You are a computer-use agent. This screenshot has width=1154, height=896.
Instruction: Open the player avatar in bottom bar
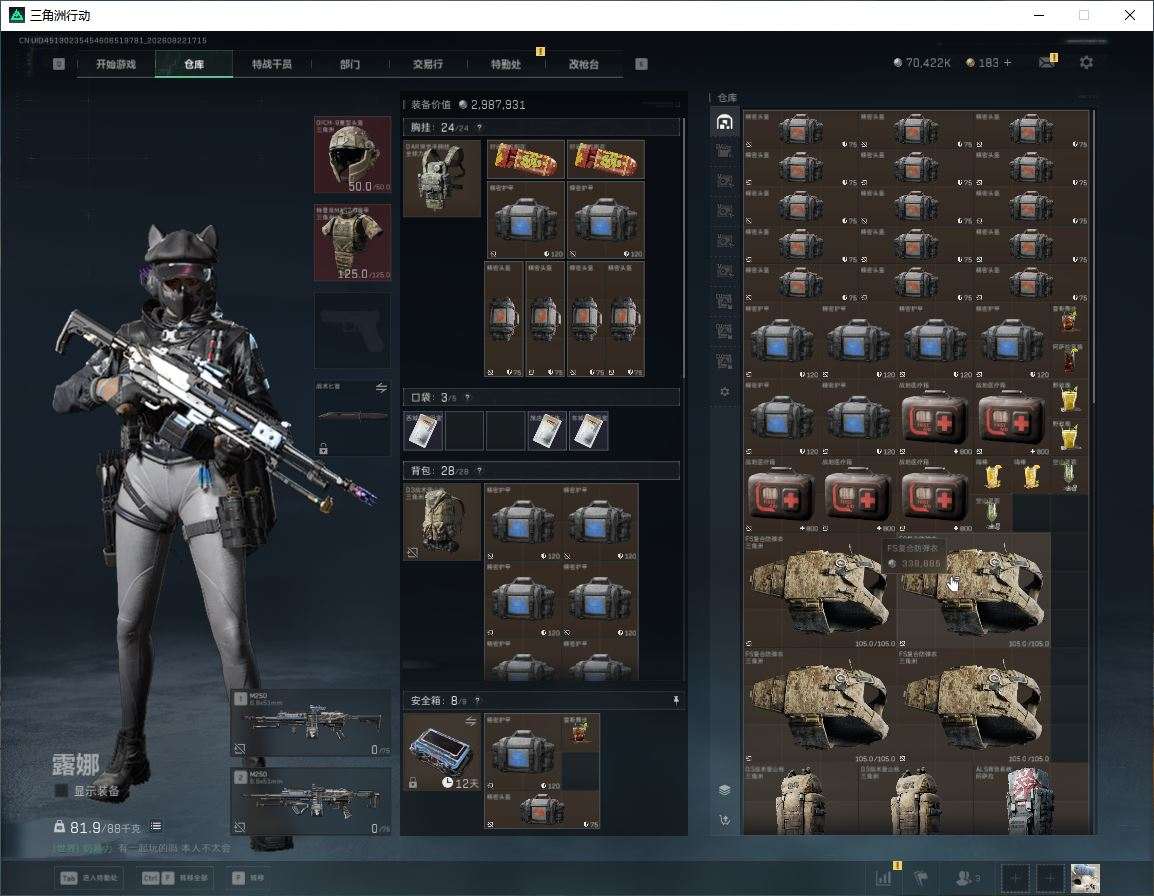[1086, 878]
